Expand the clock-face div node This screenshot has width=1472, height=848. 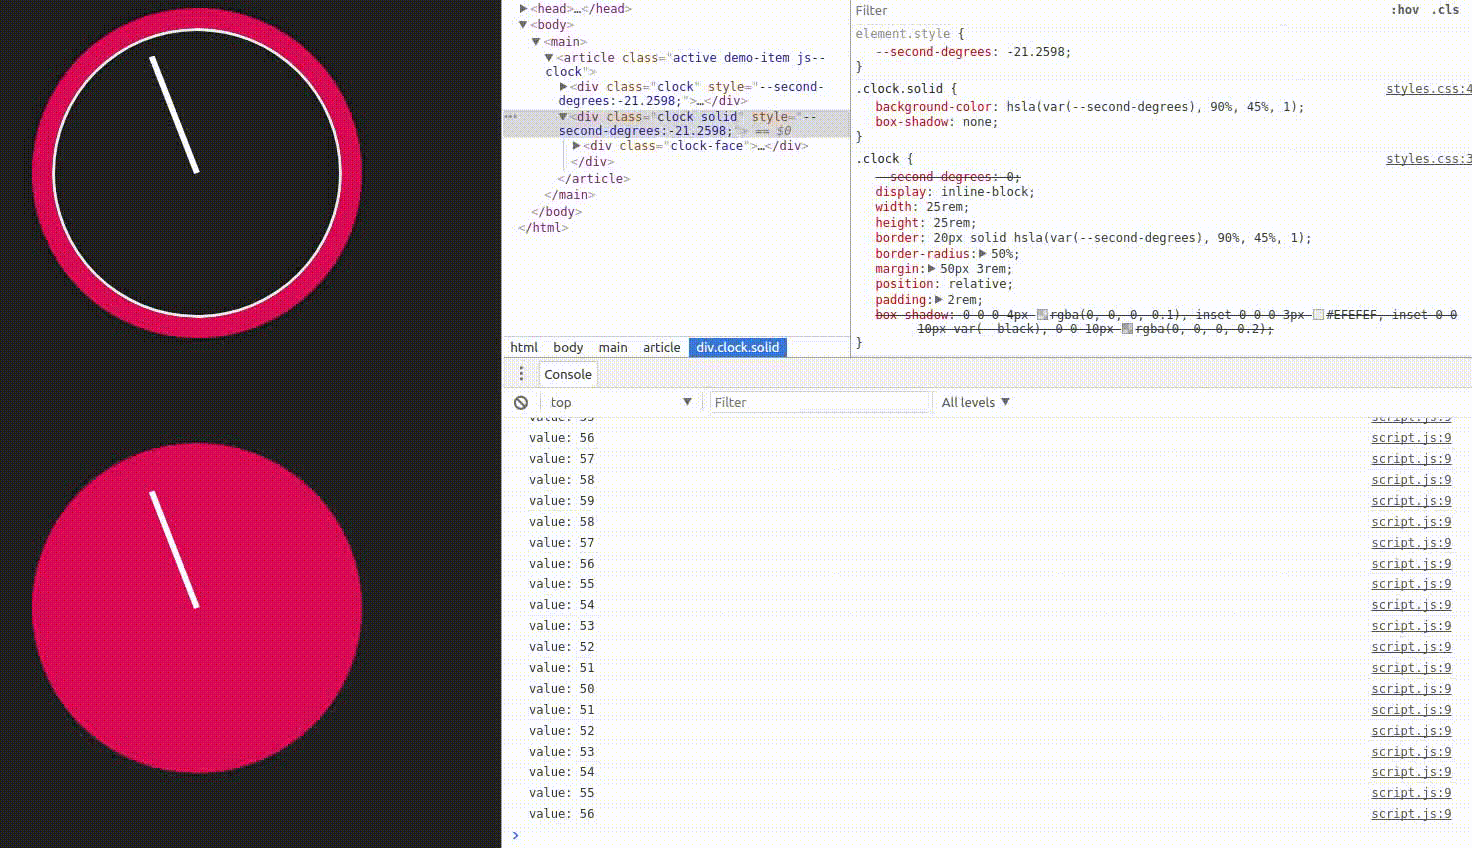577,146
